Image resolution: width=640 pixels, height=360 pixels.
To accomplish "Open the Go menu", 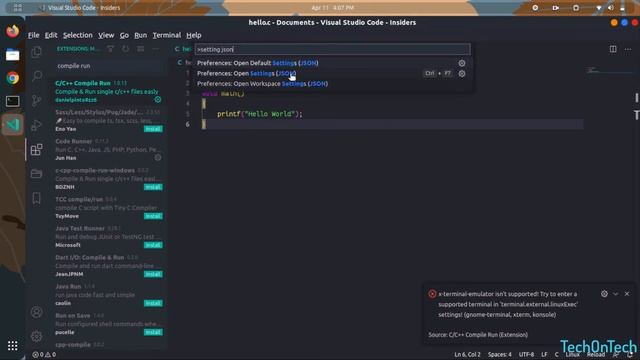I will pos(124,35).
